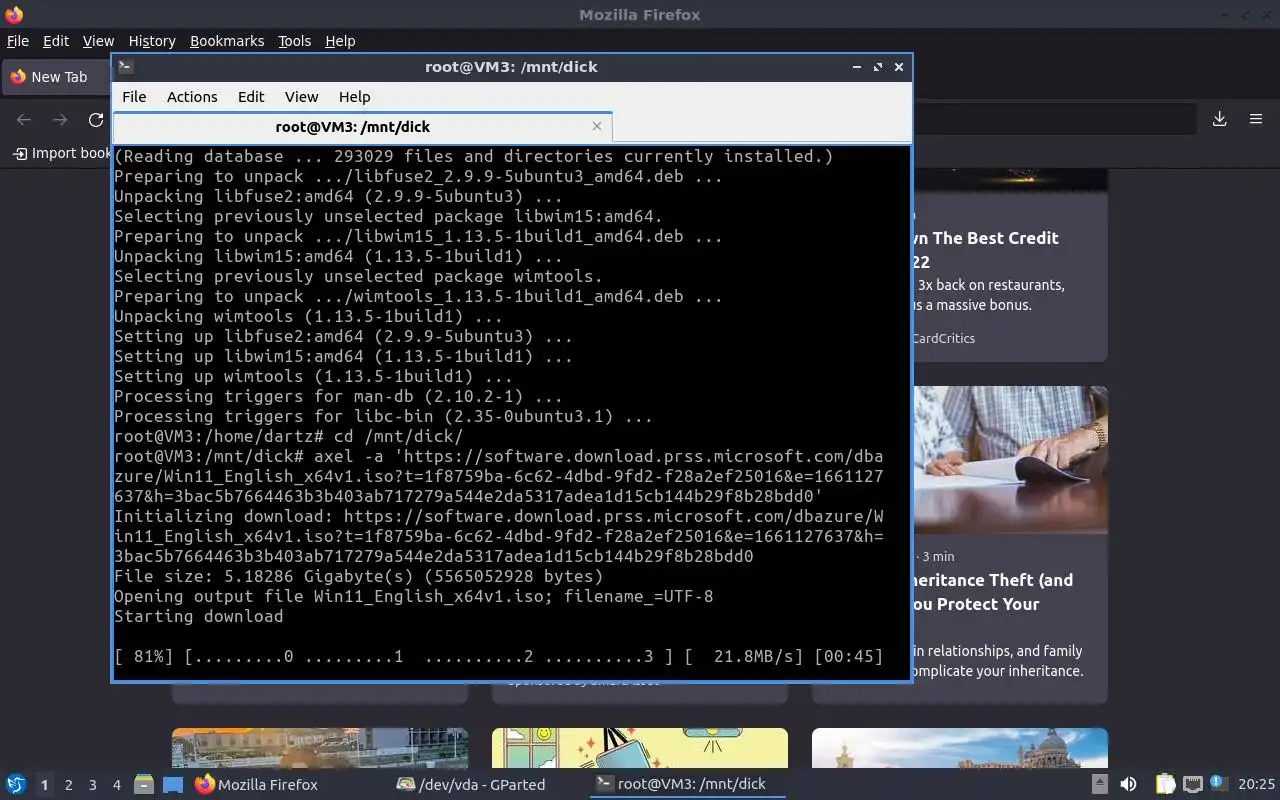Switch to workspace 1
Image resolution: width=1280 pixels, height=800 pixels.
[44, 785]
